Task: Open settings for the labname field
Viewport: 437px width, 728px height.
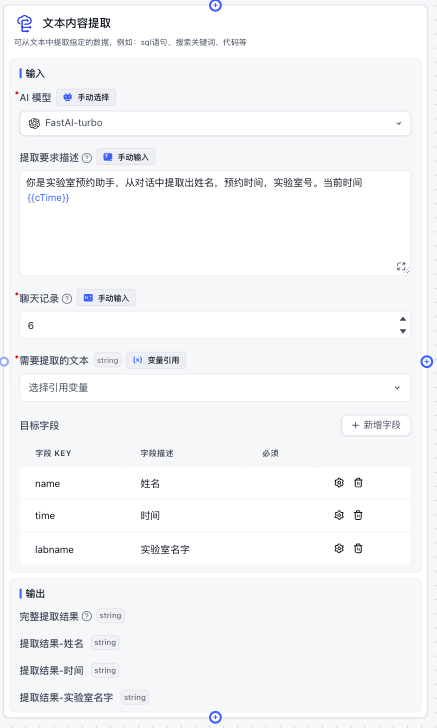Action: [x=339, y=548]
